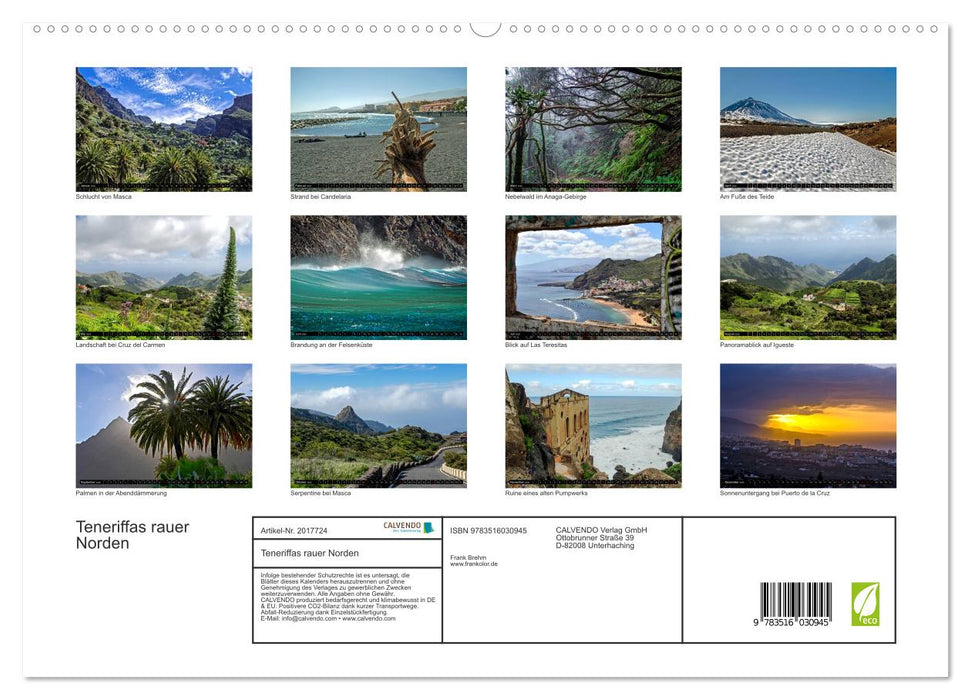Toggle the Masca gorge thumbnail selection

point(163,128)
